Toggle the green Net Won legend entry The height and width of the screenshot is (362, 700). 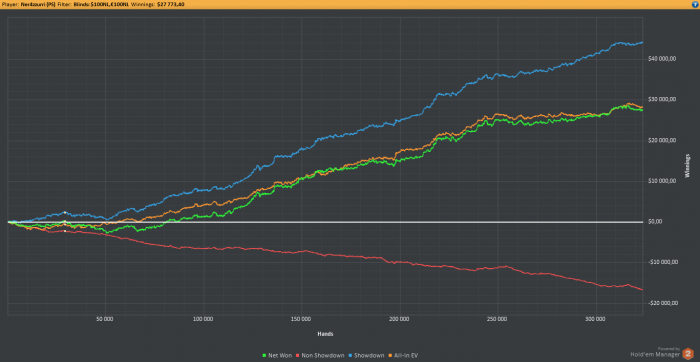coord(277,356)
